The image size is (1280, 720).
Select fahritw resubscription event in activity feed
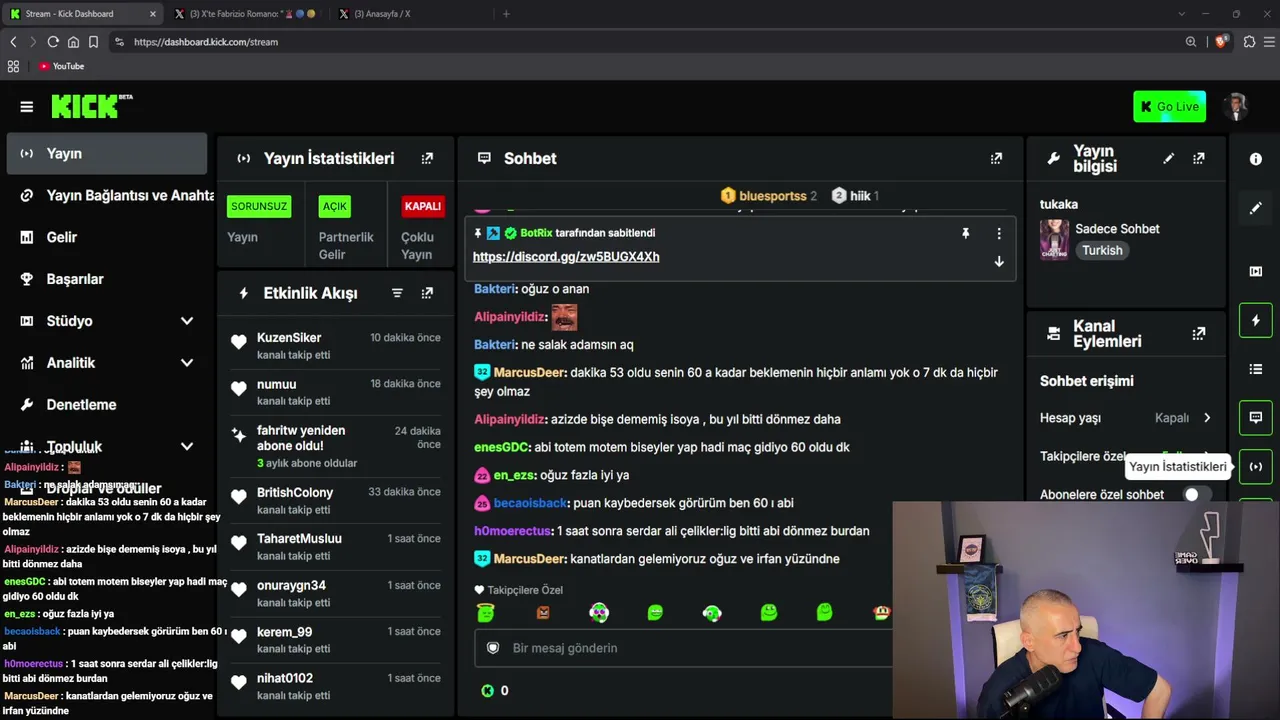pyautogui.click(x=335, y=447)
